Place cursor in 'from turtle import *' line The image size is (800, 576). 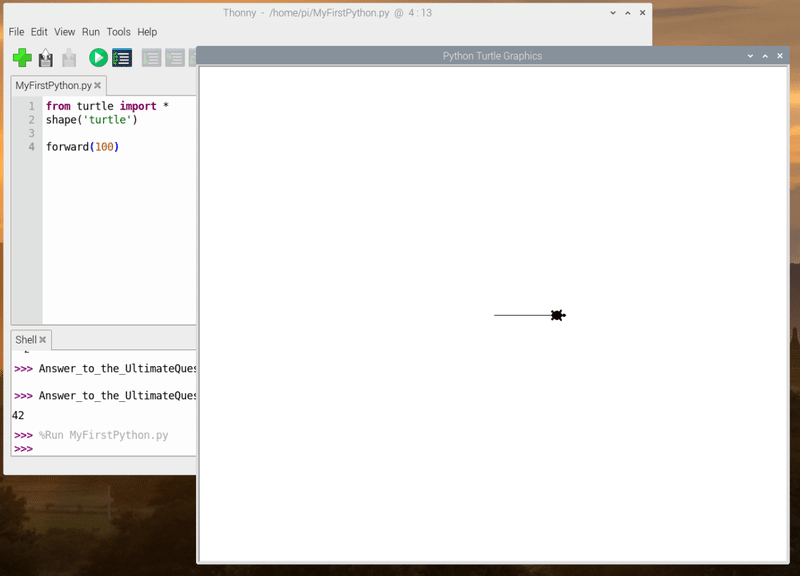point(107,106)
